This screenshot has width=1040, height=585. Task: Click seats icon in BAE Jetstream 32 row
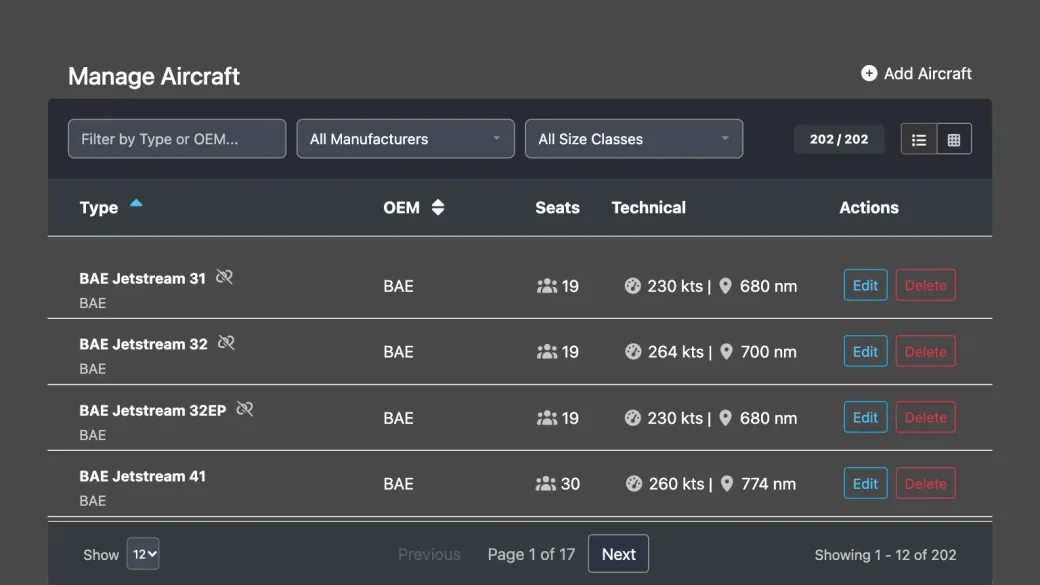(x=547, y=352)
